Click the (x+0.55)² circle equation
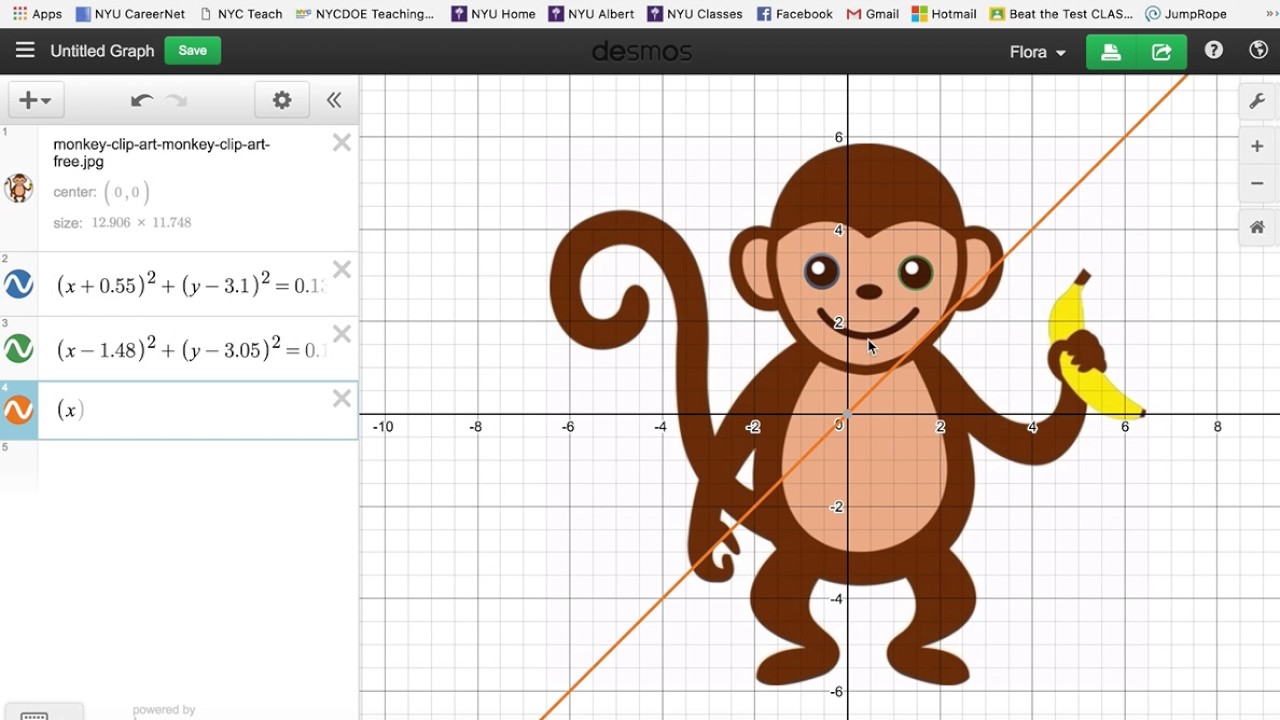 tap(191, 285)
